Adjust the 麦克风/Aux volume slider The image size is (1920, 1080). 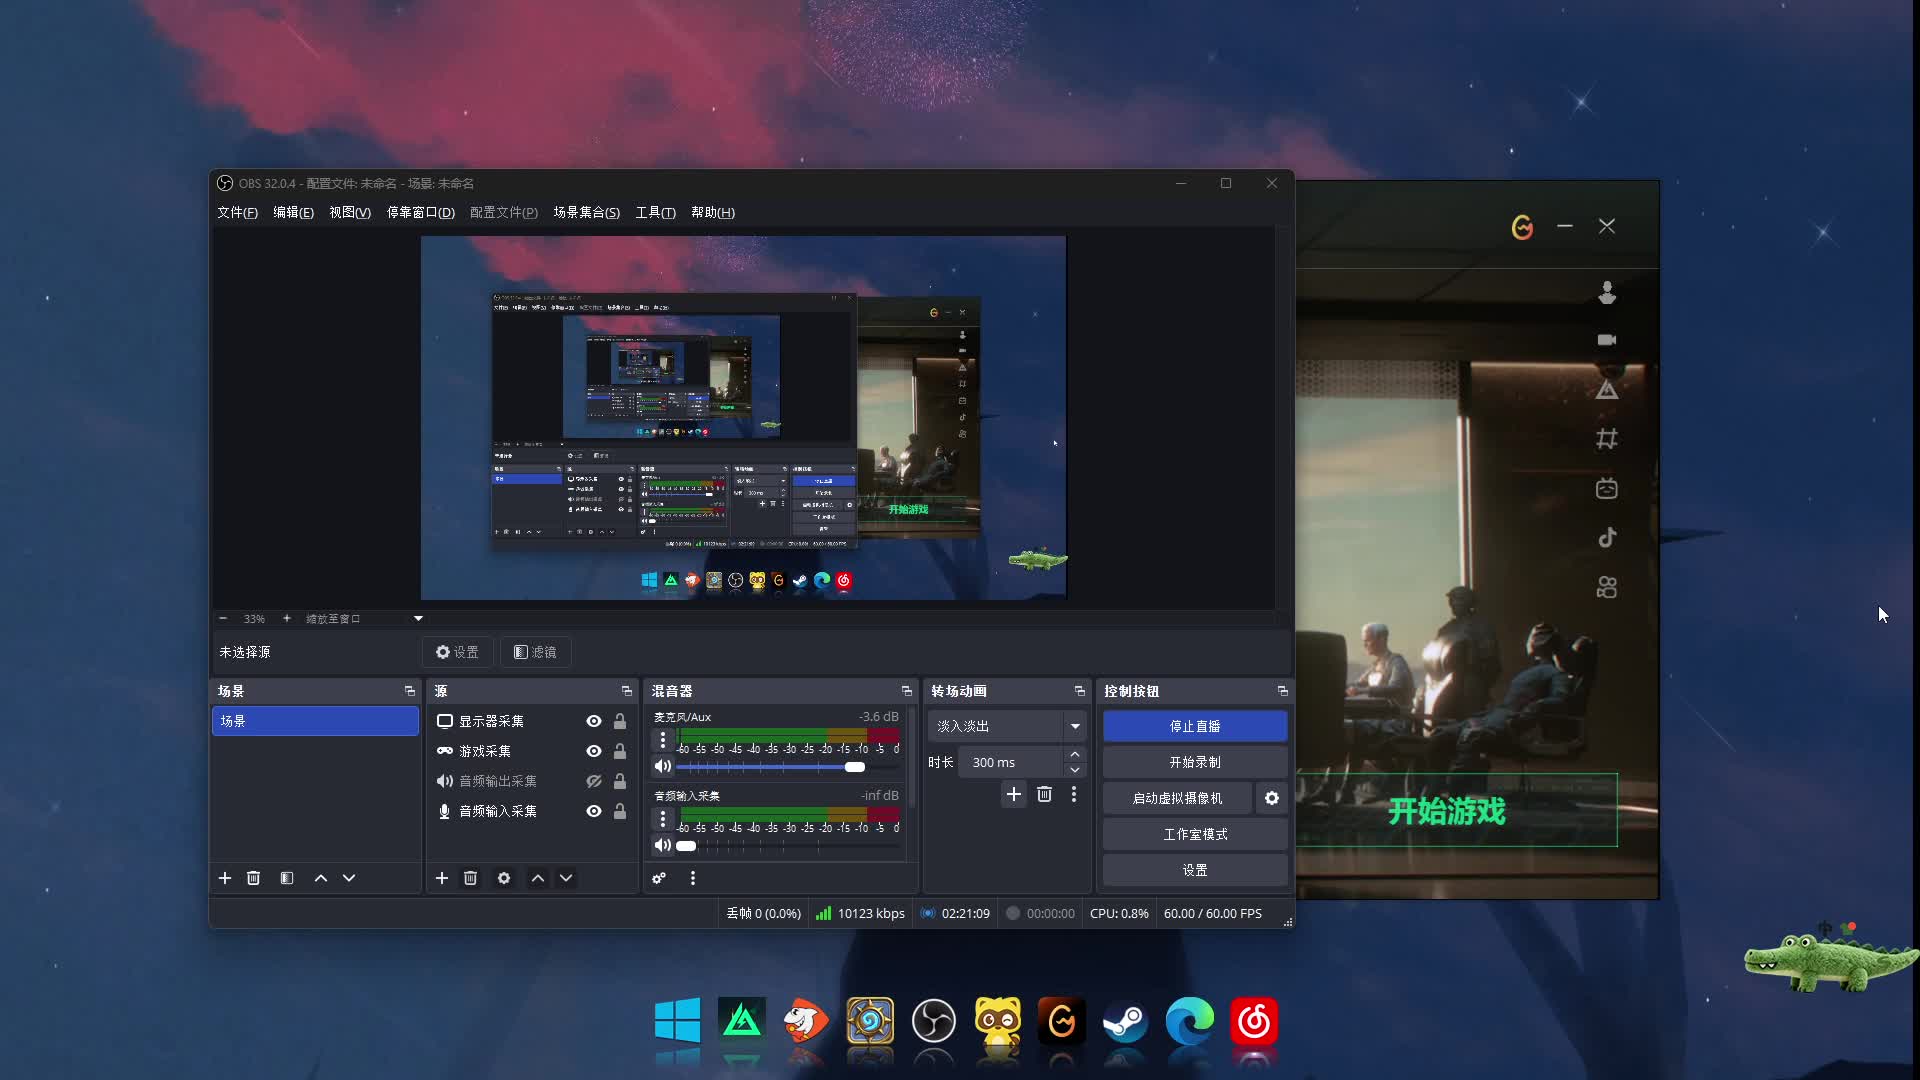[x=854, y=767]
